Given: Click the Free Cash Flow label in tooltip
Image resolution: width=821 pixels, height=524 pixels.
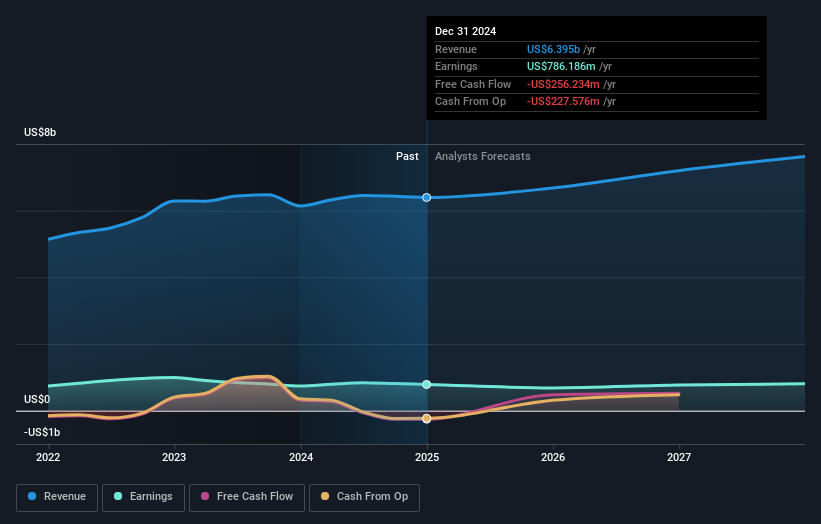Looking at the screenshot, I should 473,84.
